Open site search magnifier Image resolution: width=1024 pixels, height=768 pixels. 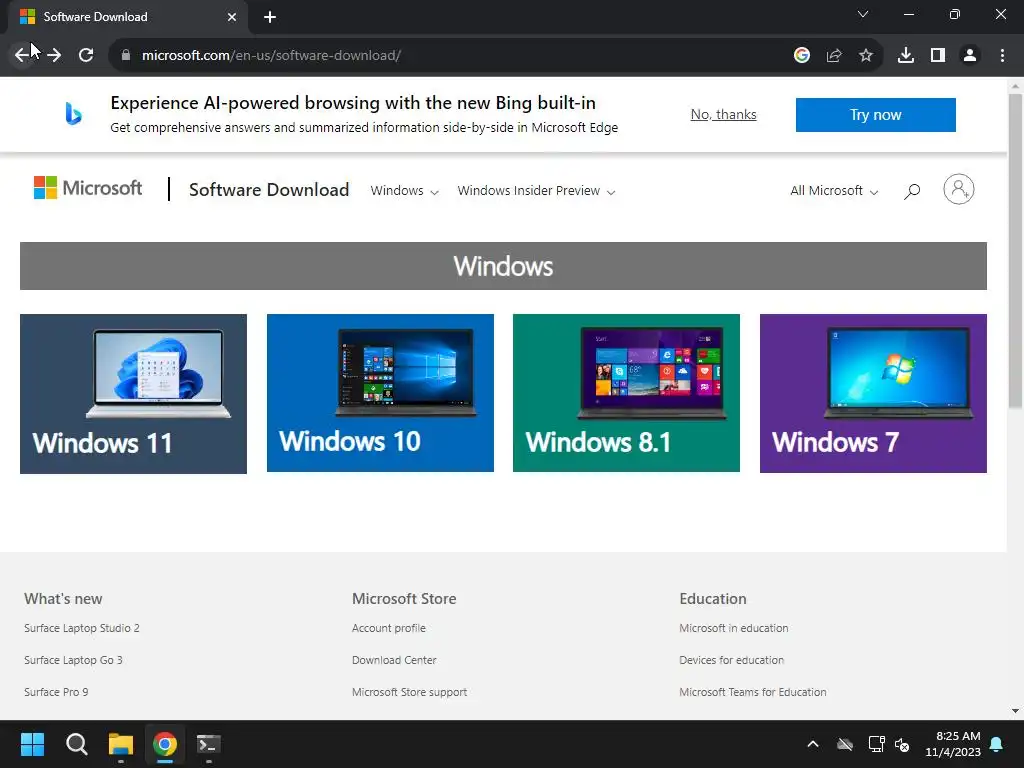(912, 191)
